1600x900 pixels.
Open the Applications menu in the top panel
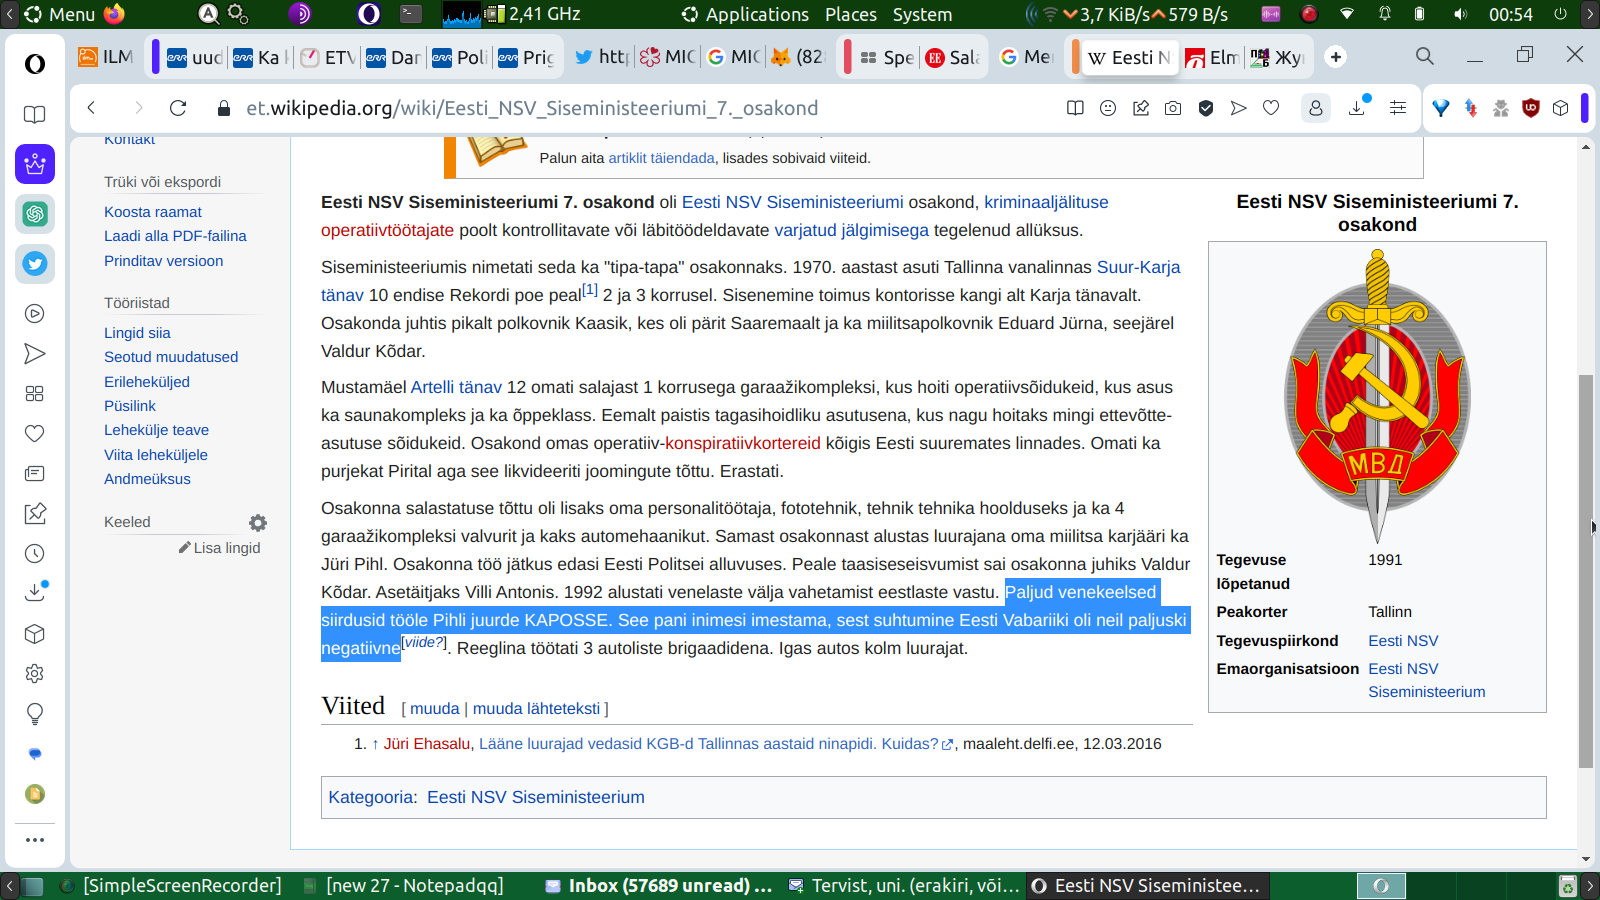(x=746, y=14)
